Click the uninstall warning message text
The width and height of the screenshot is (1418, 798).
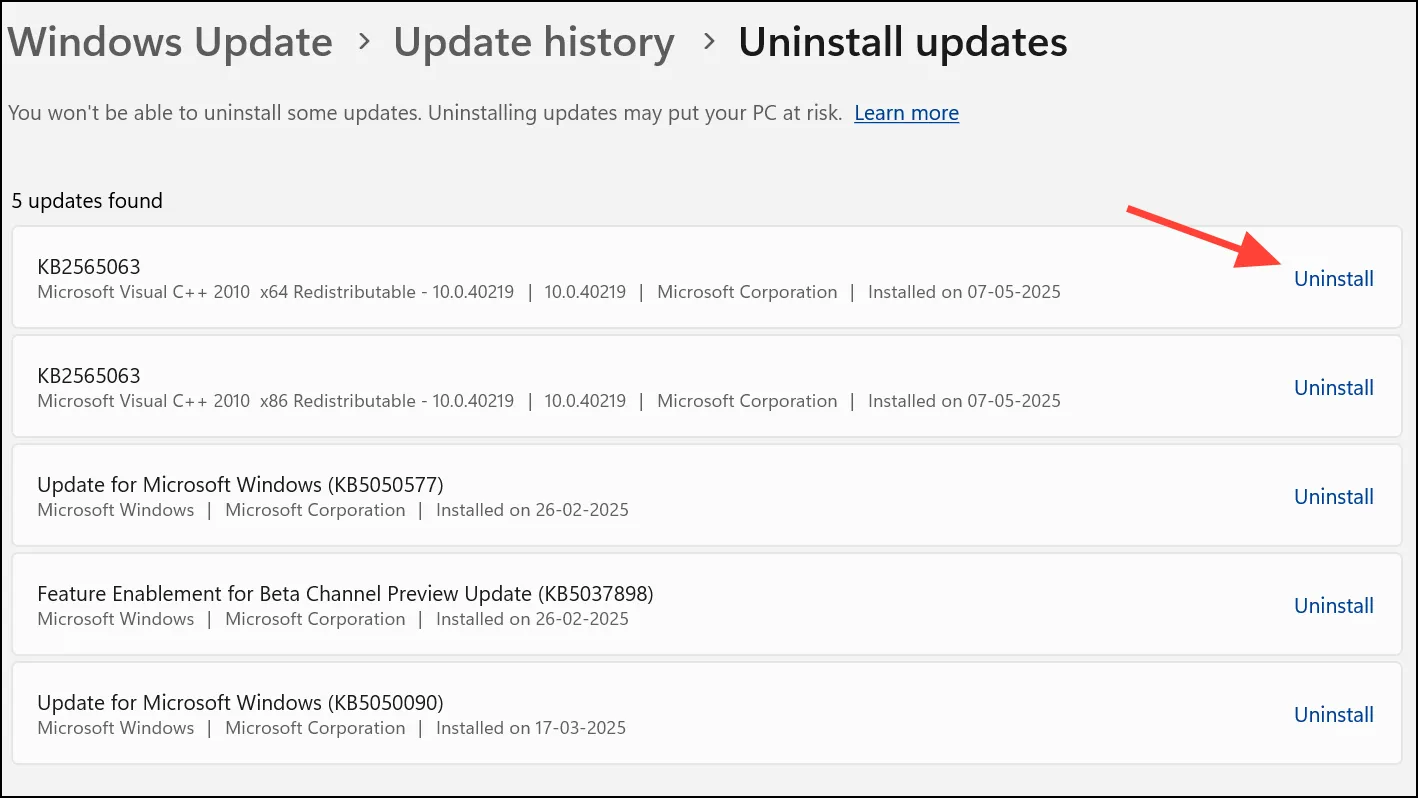tap(425, 113)
